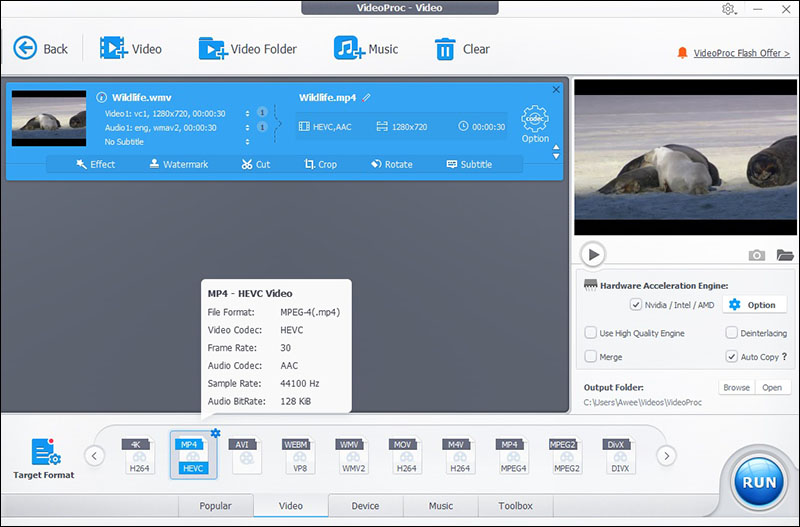800x527 pixels.
Task: Play the video preview
Action: (593, 254)
